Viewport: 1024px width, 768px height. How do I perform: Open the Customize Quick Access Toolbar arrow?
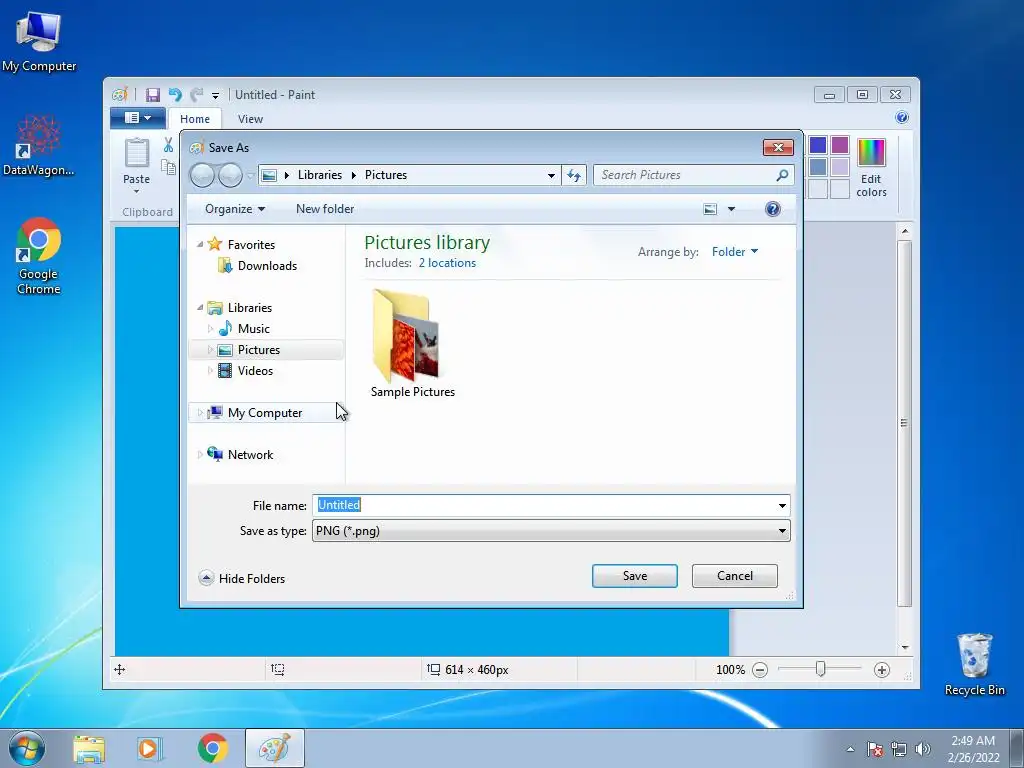pyautogui.click(x=216, y=95)
